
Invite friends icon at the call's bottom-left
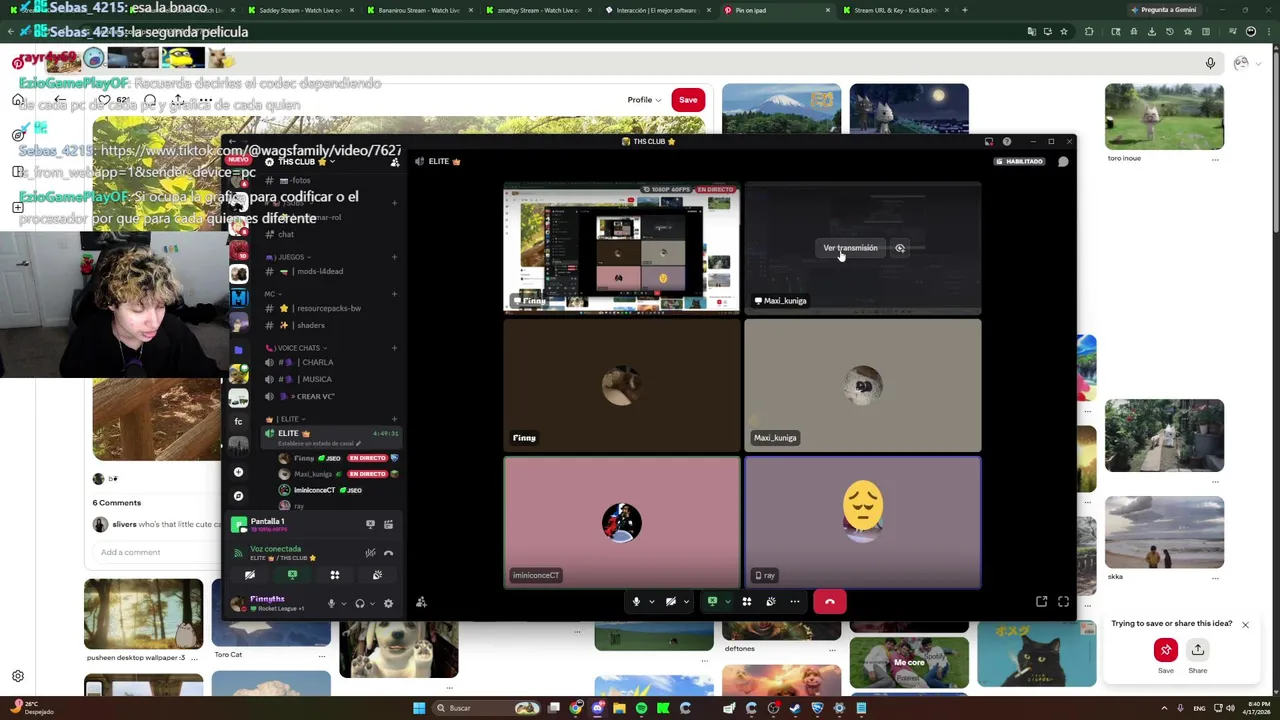[x=421, y=602]
